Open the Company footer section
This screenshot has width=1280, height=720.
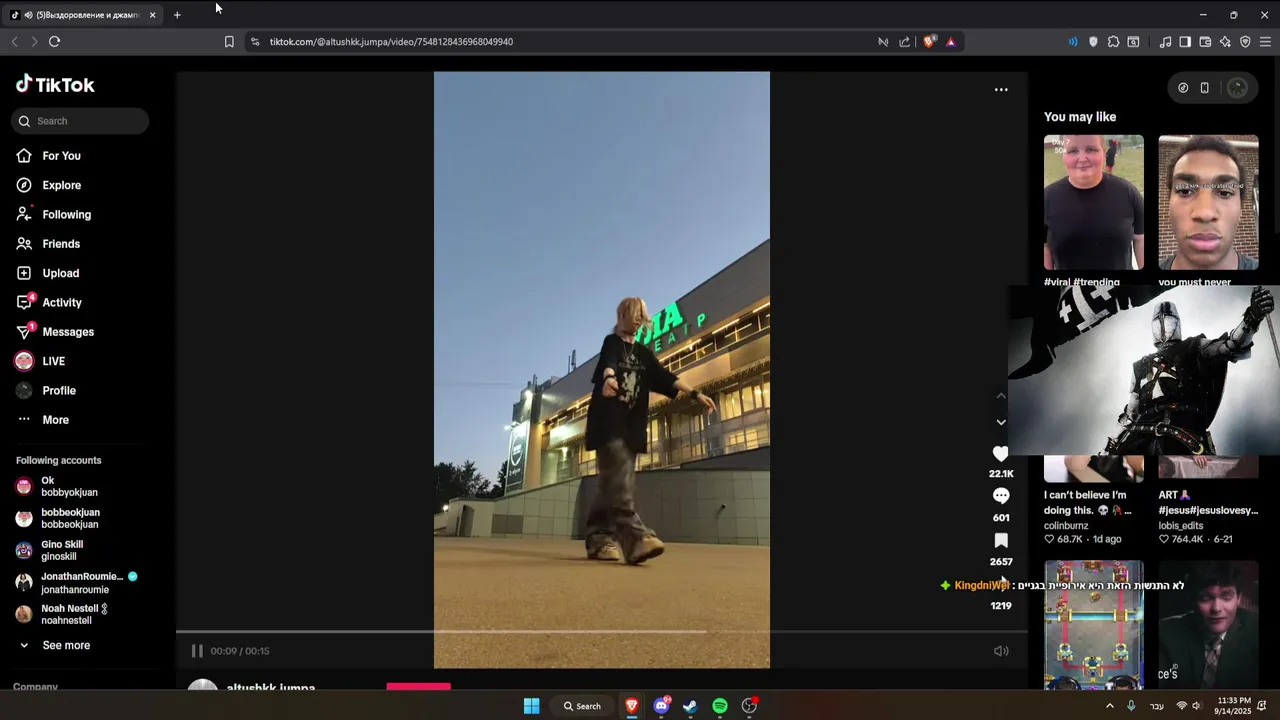click(35, 687)
